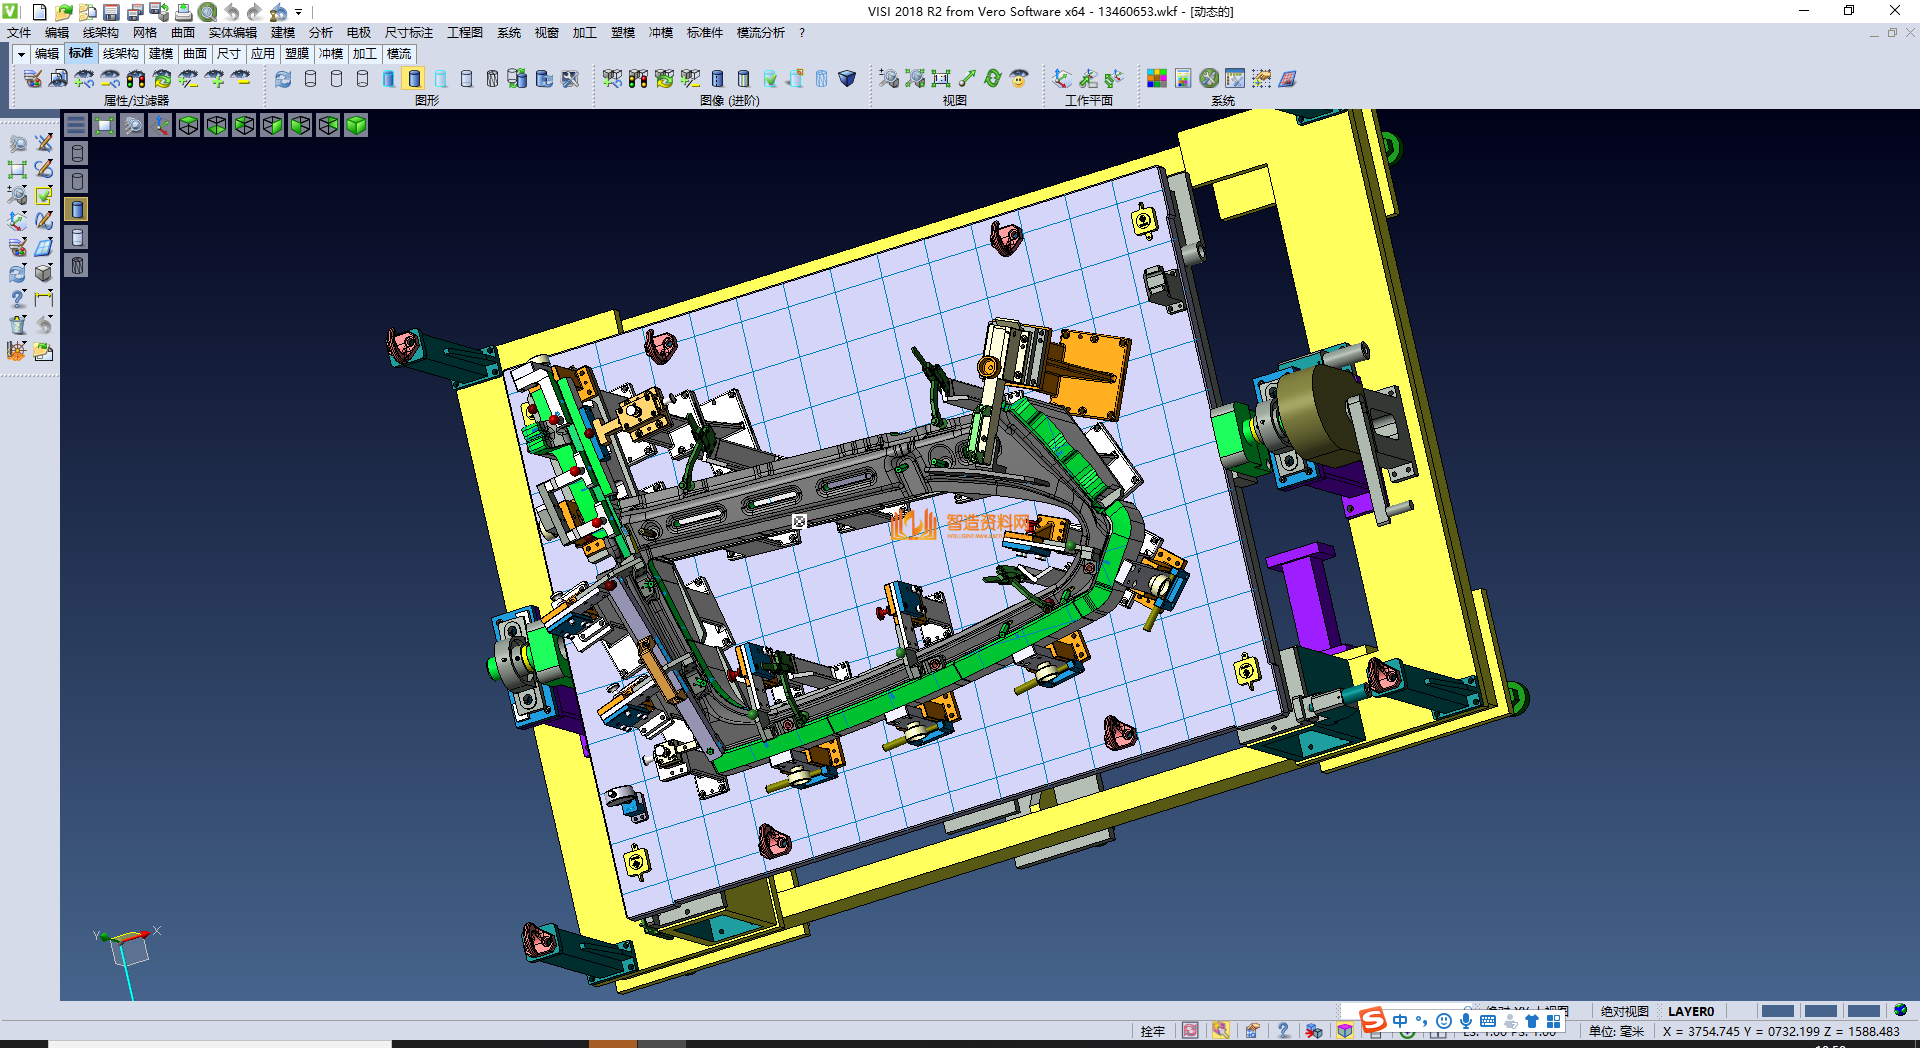Open the LAYER0 layer selector
The height and width of the screenshot is (1048, 1920).
[1690, 1011]
